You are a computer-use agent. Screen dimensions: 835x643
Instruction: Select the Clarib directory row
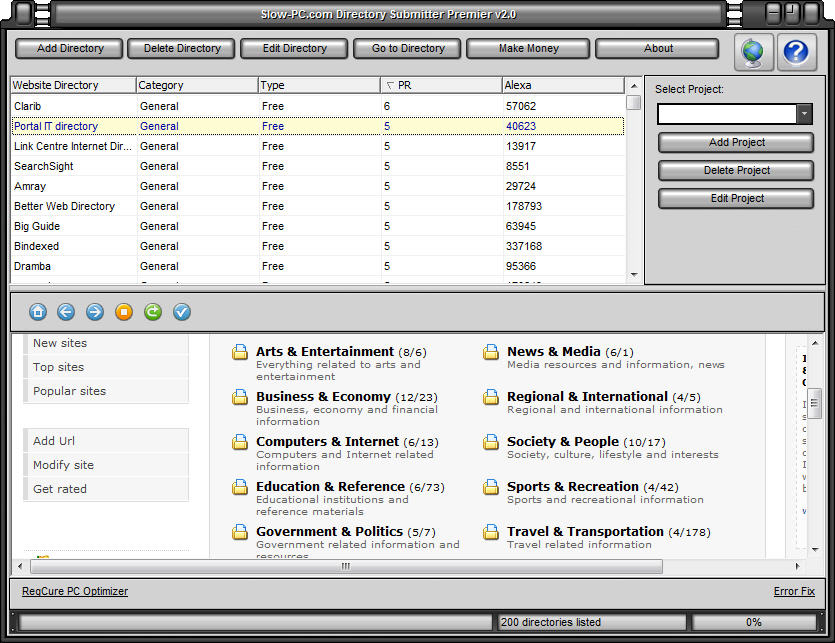coord(317,106)
